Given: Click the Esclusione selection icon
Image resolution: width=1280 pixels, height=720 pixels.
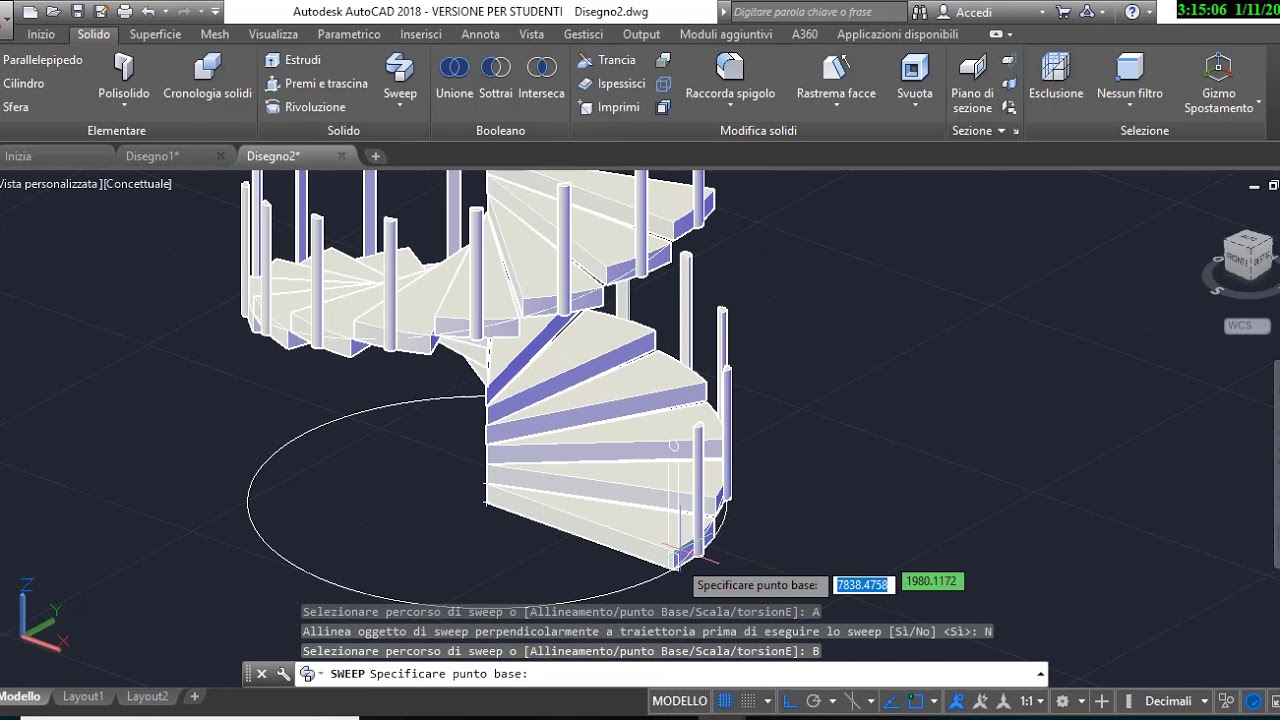Looking at the screenshot, I should click(x=1056, y=67).
